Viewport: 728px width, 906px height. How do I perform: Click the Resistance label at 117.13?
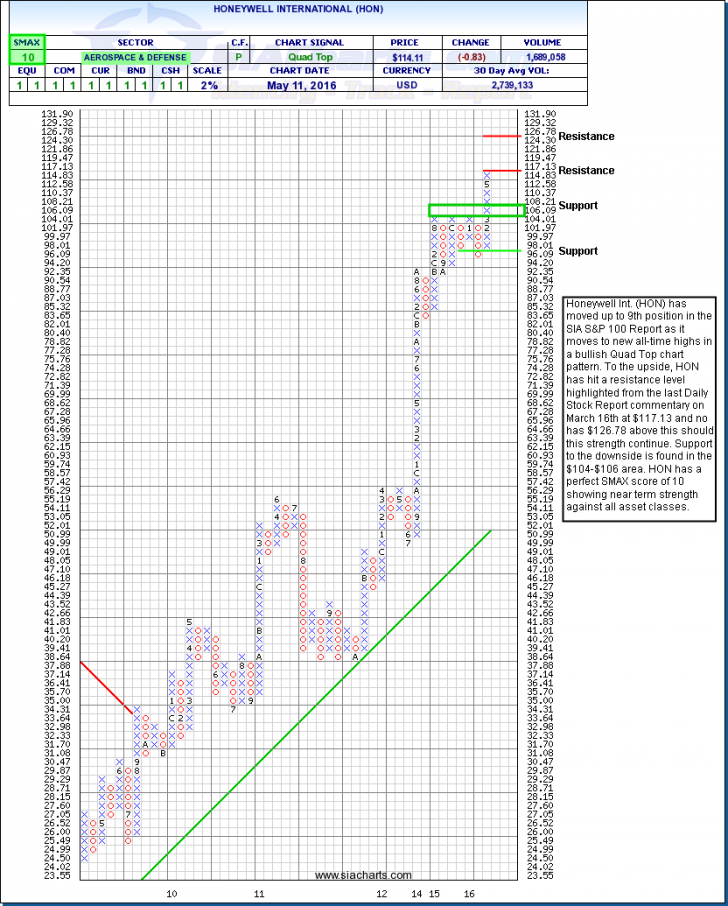pyautogui.click(x=586, y=171)
